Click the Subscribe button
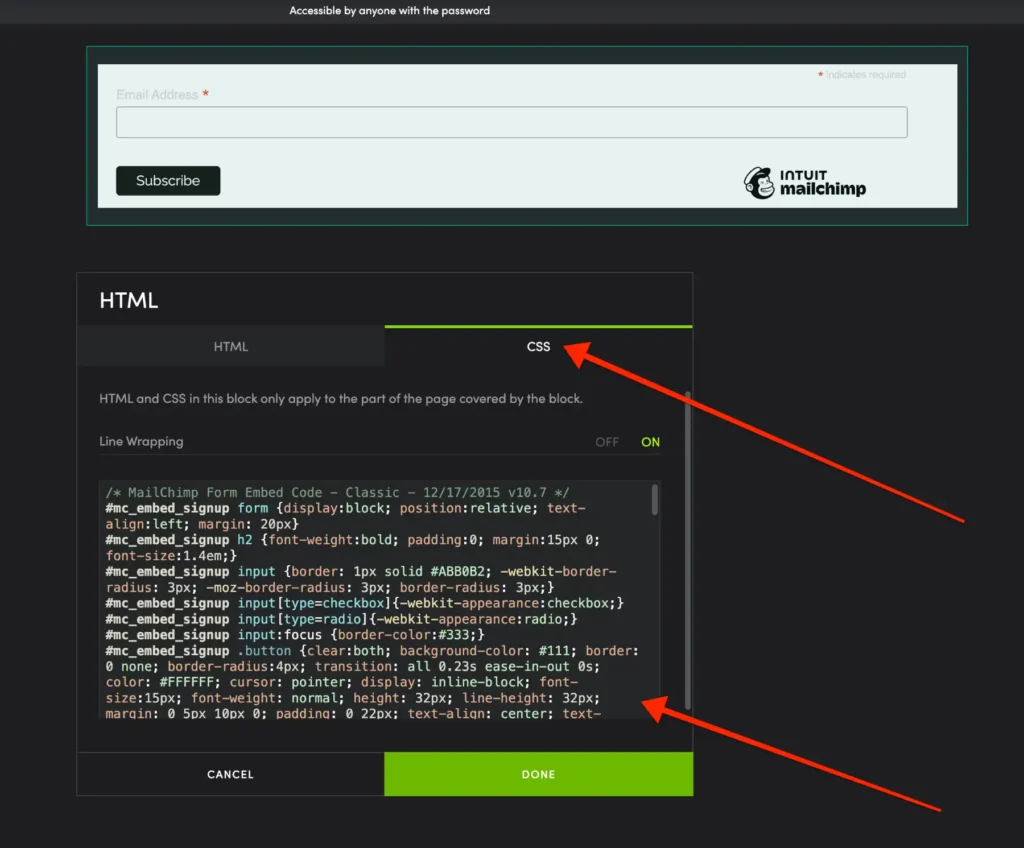The image size is (1024, 848). [168, 181]
